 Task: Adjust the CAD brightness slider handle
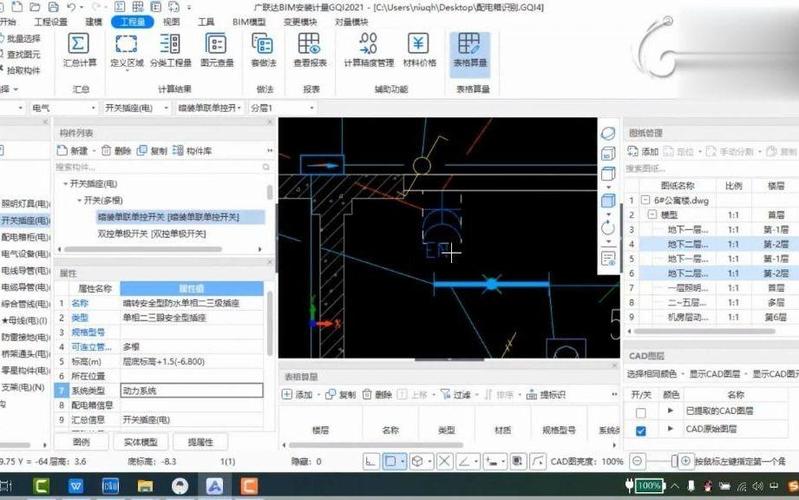(674, 461)
